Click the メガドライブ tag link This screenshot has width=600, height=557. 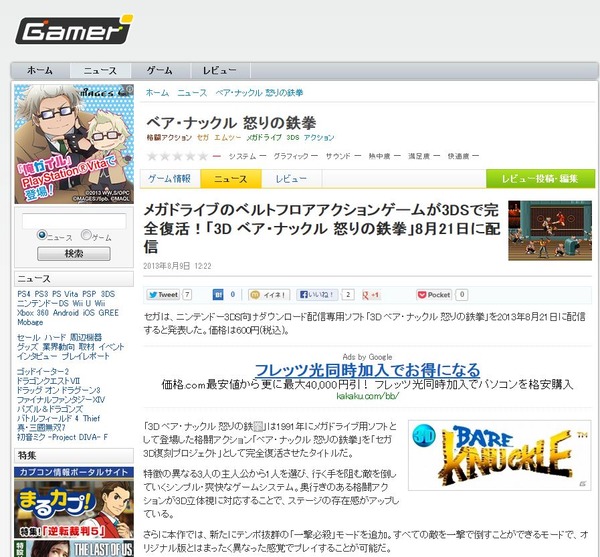[x=264, y=137]
